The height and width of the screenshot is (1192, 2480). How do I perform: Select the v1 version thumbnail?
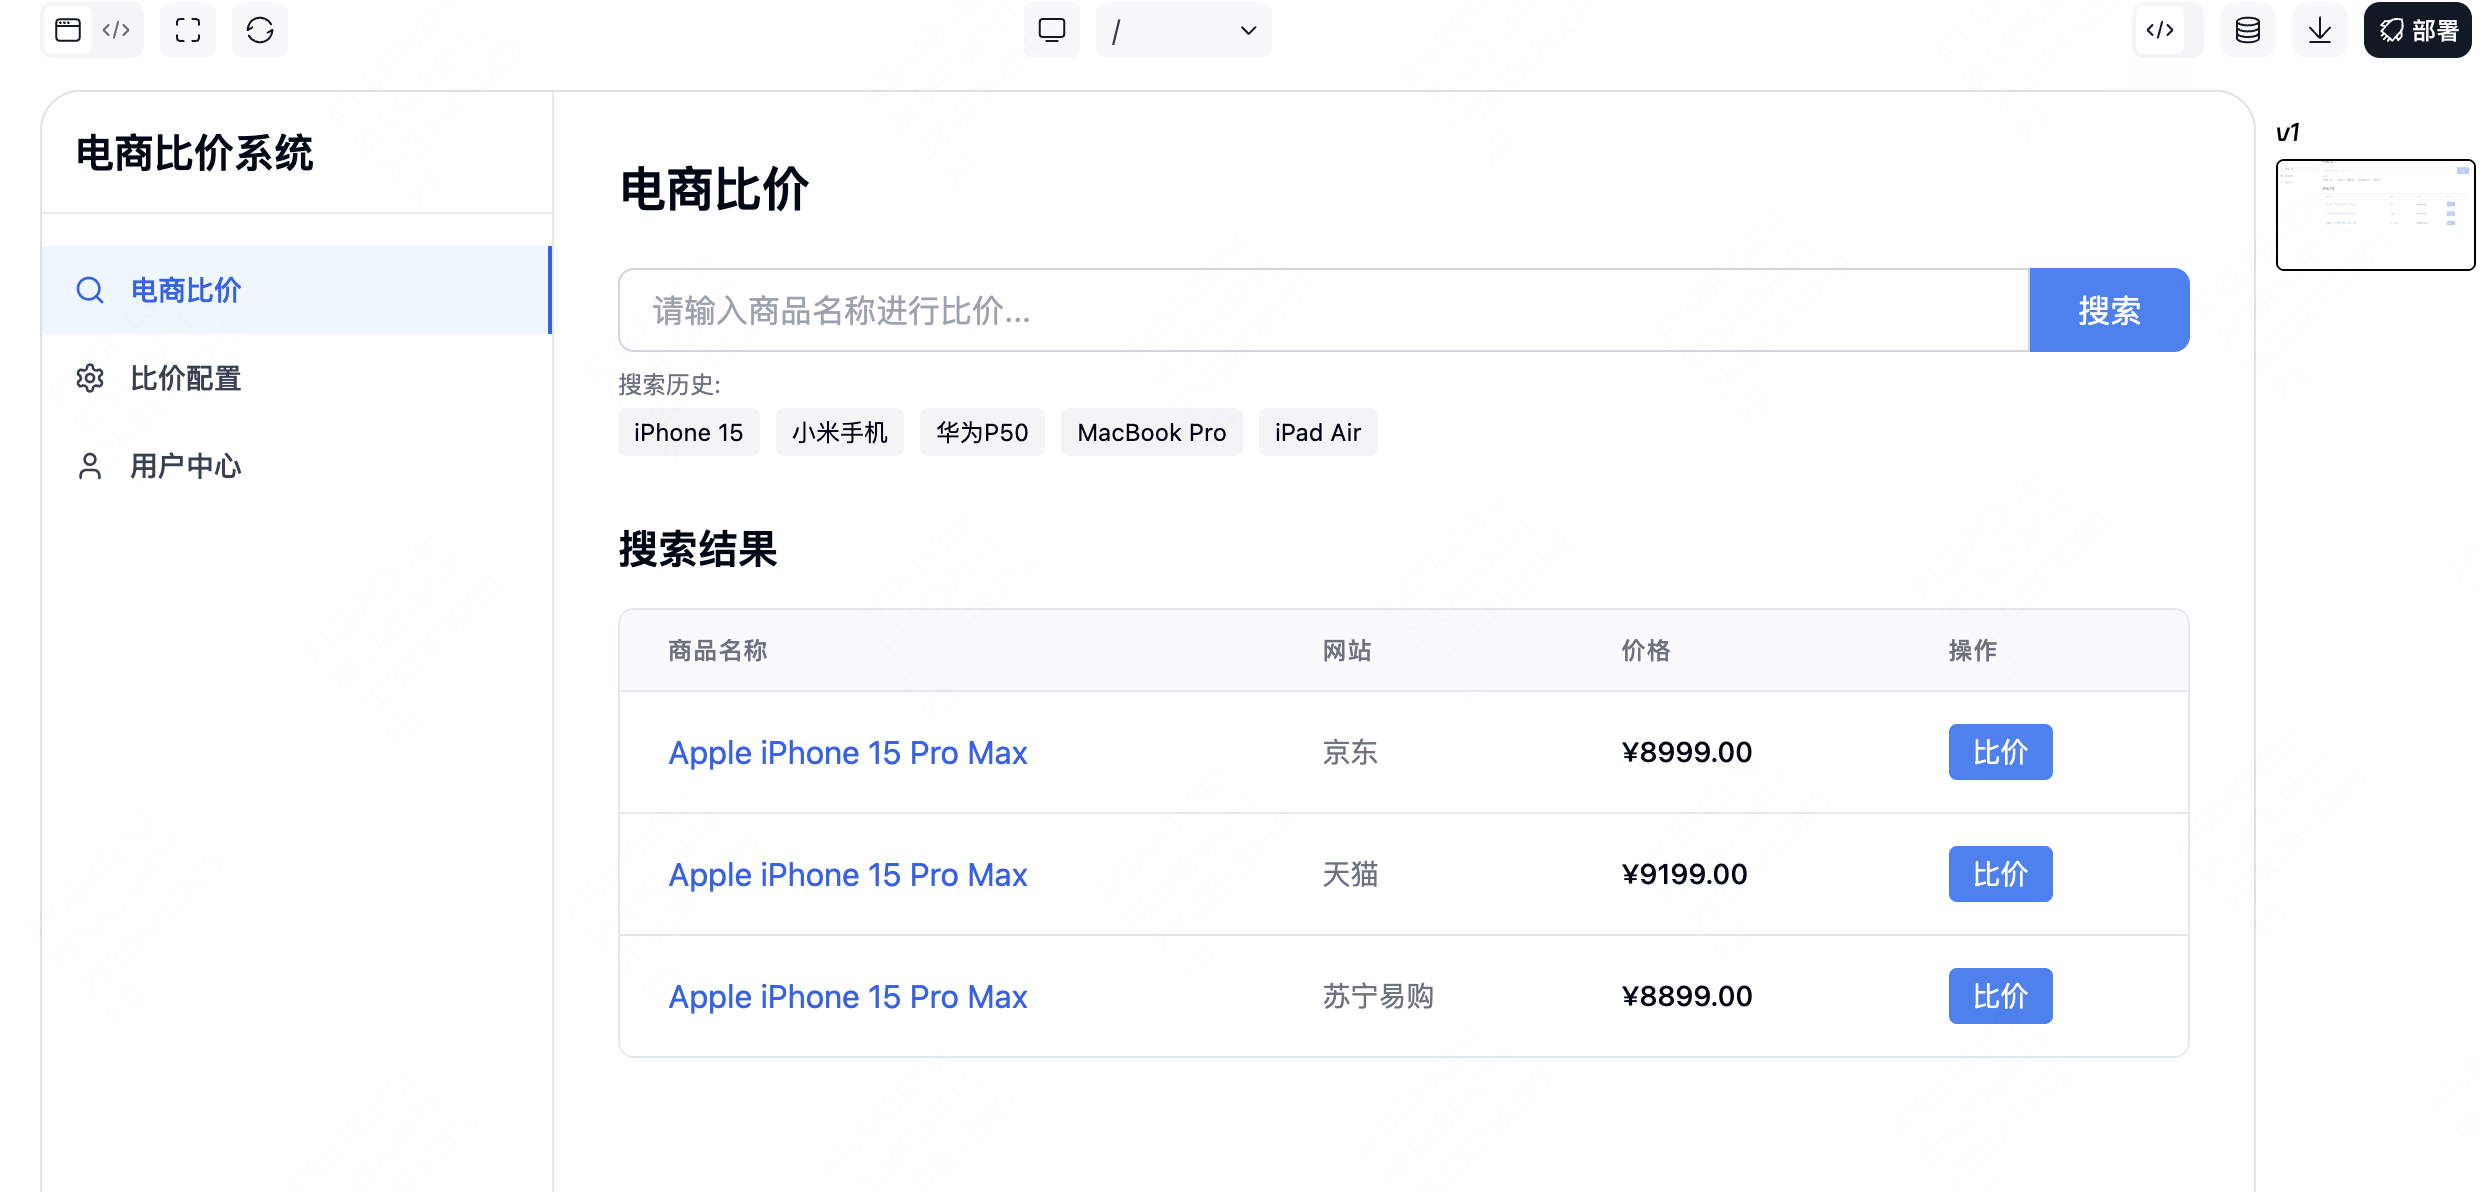[2375, 215]
